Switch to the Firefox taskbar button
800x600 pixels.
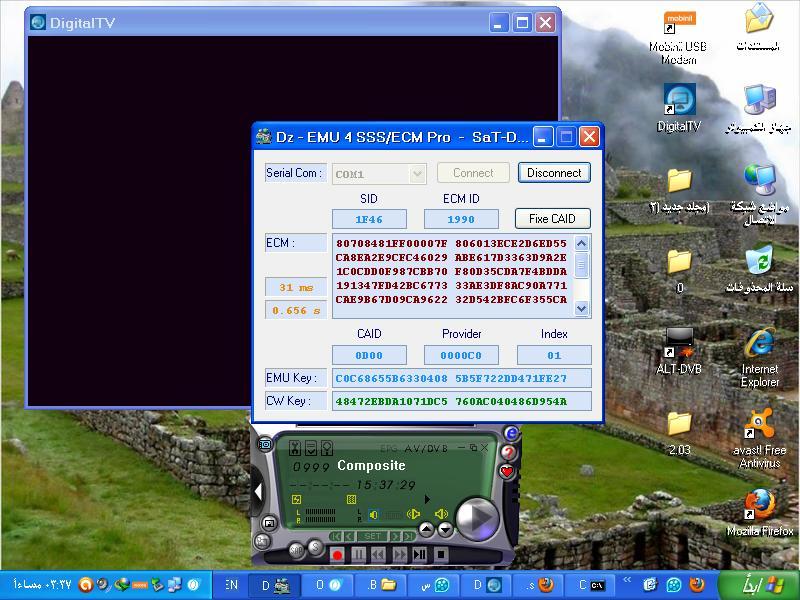(539, 585)
